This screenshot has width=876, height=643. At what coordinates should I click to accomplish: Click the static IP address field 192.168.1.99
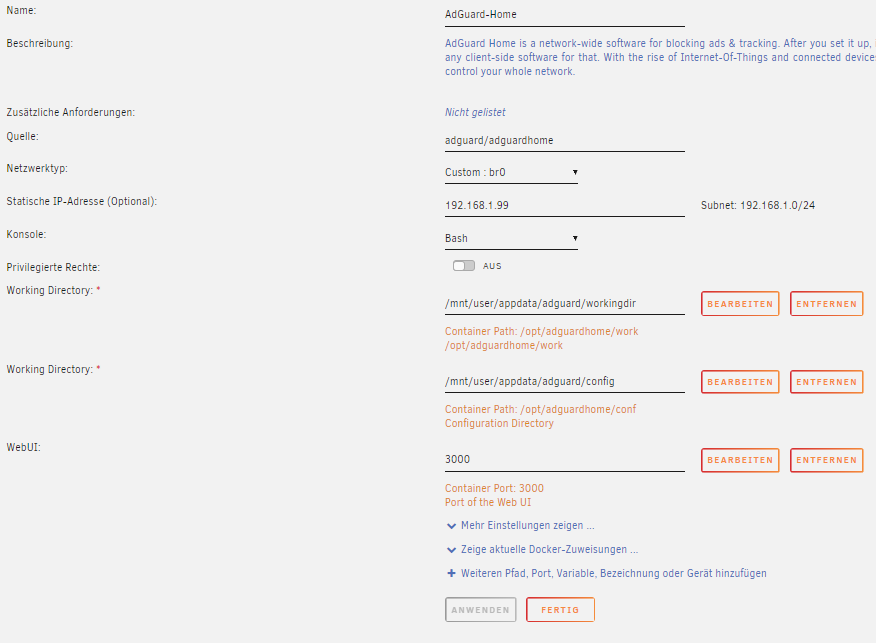pos(564,206)
